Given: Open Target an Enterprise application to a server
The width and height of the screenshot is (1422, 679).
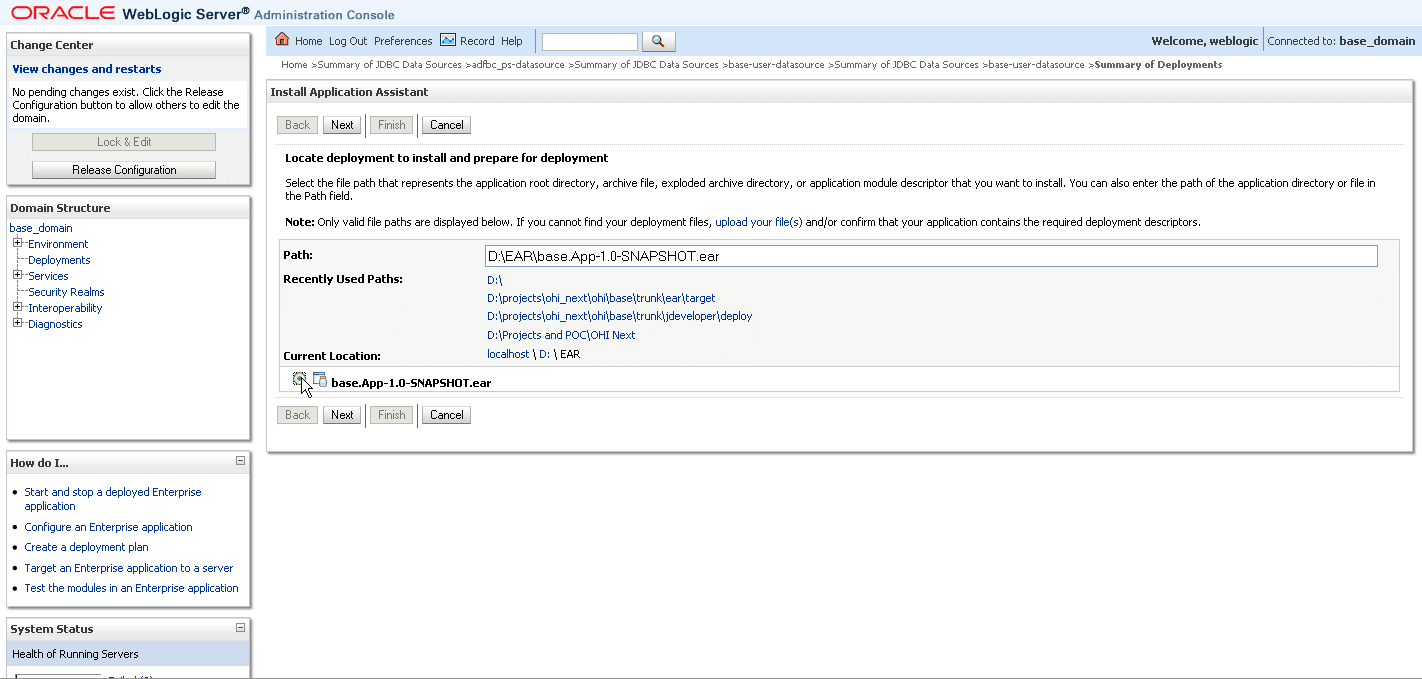Looking at the screenshot, I should pos(128,568).
